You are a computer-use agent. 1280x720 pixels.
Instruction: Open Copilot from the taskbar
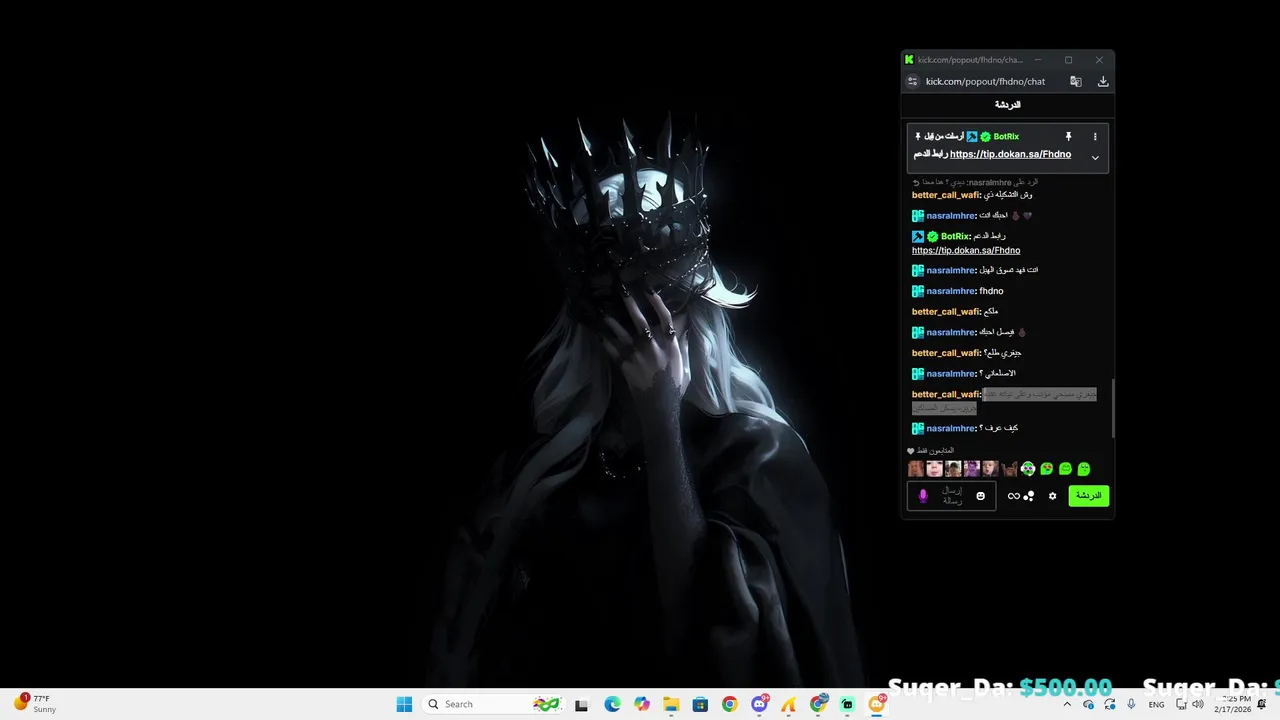click(641, 705)
